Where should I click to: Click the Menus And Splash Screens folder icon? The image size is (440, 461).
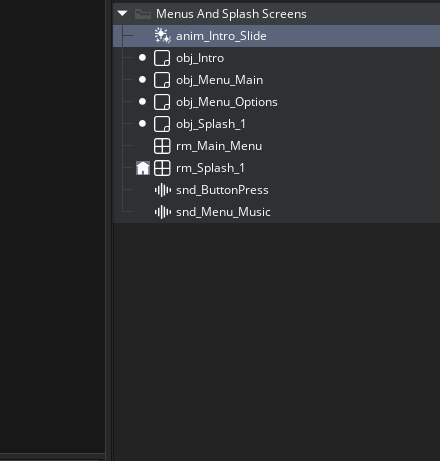click(143, 14)
